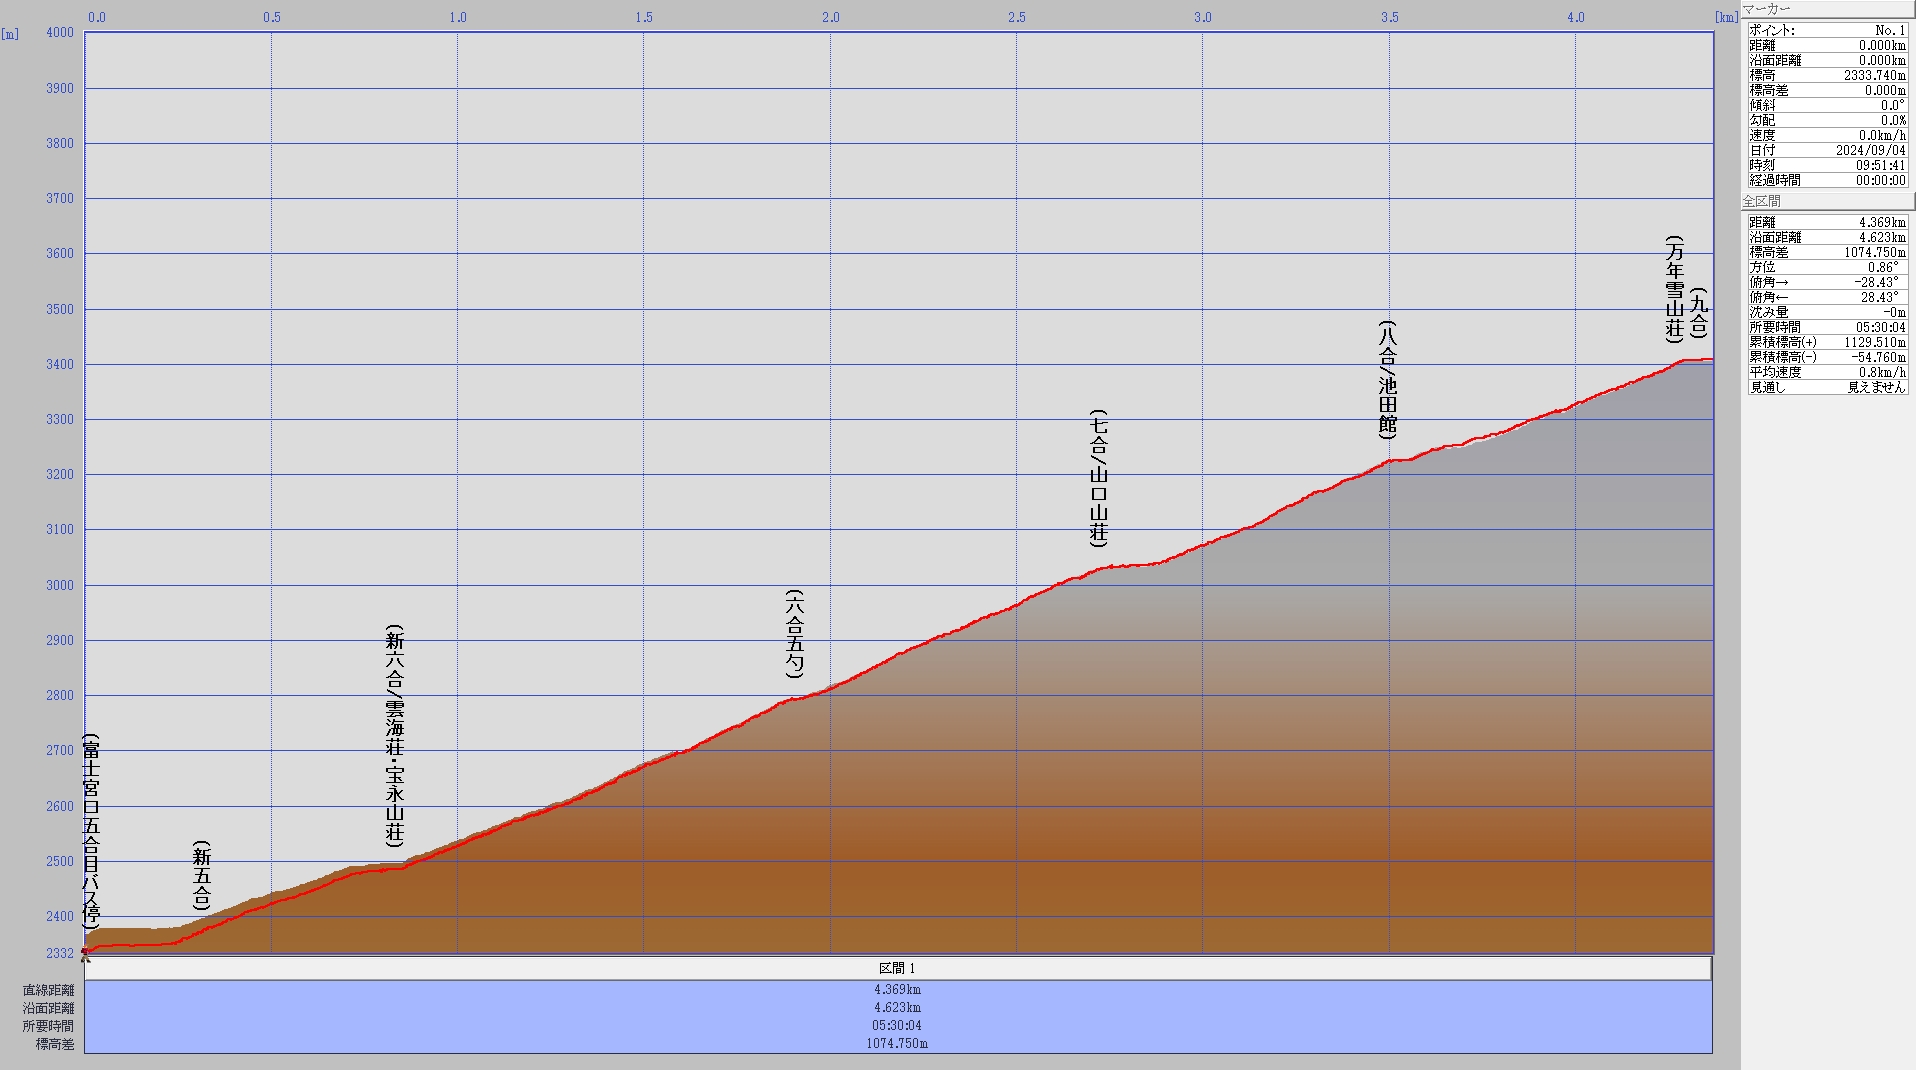The height and width of the screenshot is (1070, 1916).
Task: Click the 時刻 value 09:51:41
Action: [1880, 165]
